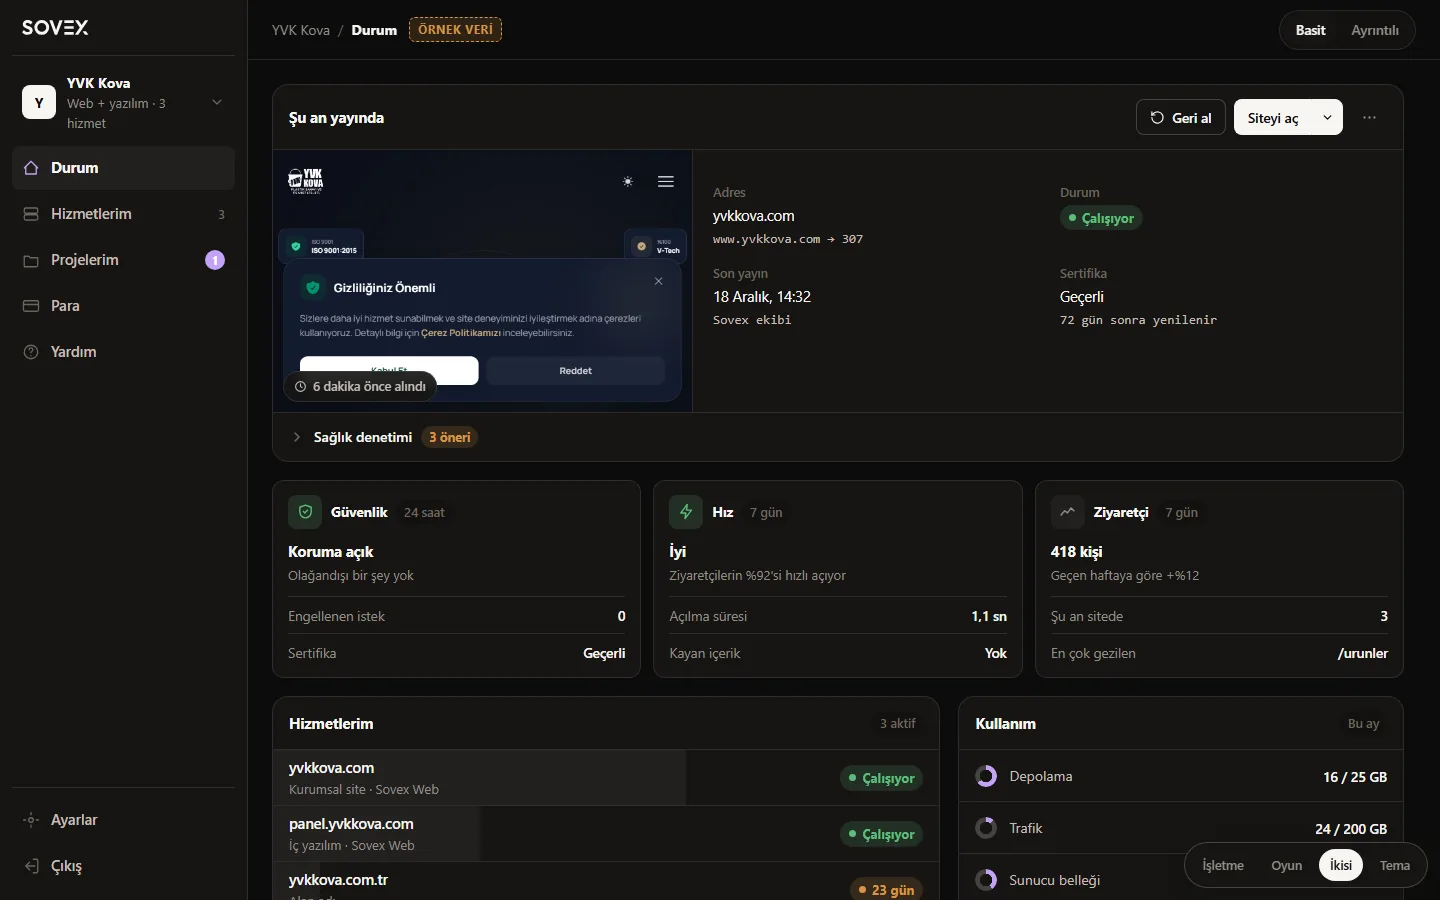Click the 23 gün badge

[886, 889]
